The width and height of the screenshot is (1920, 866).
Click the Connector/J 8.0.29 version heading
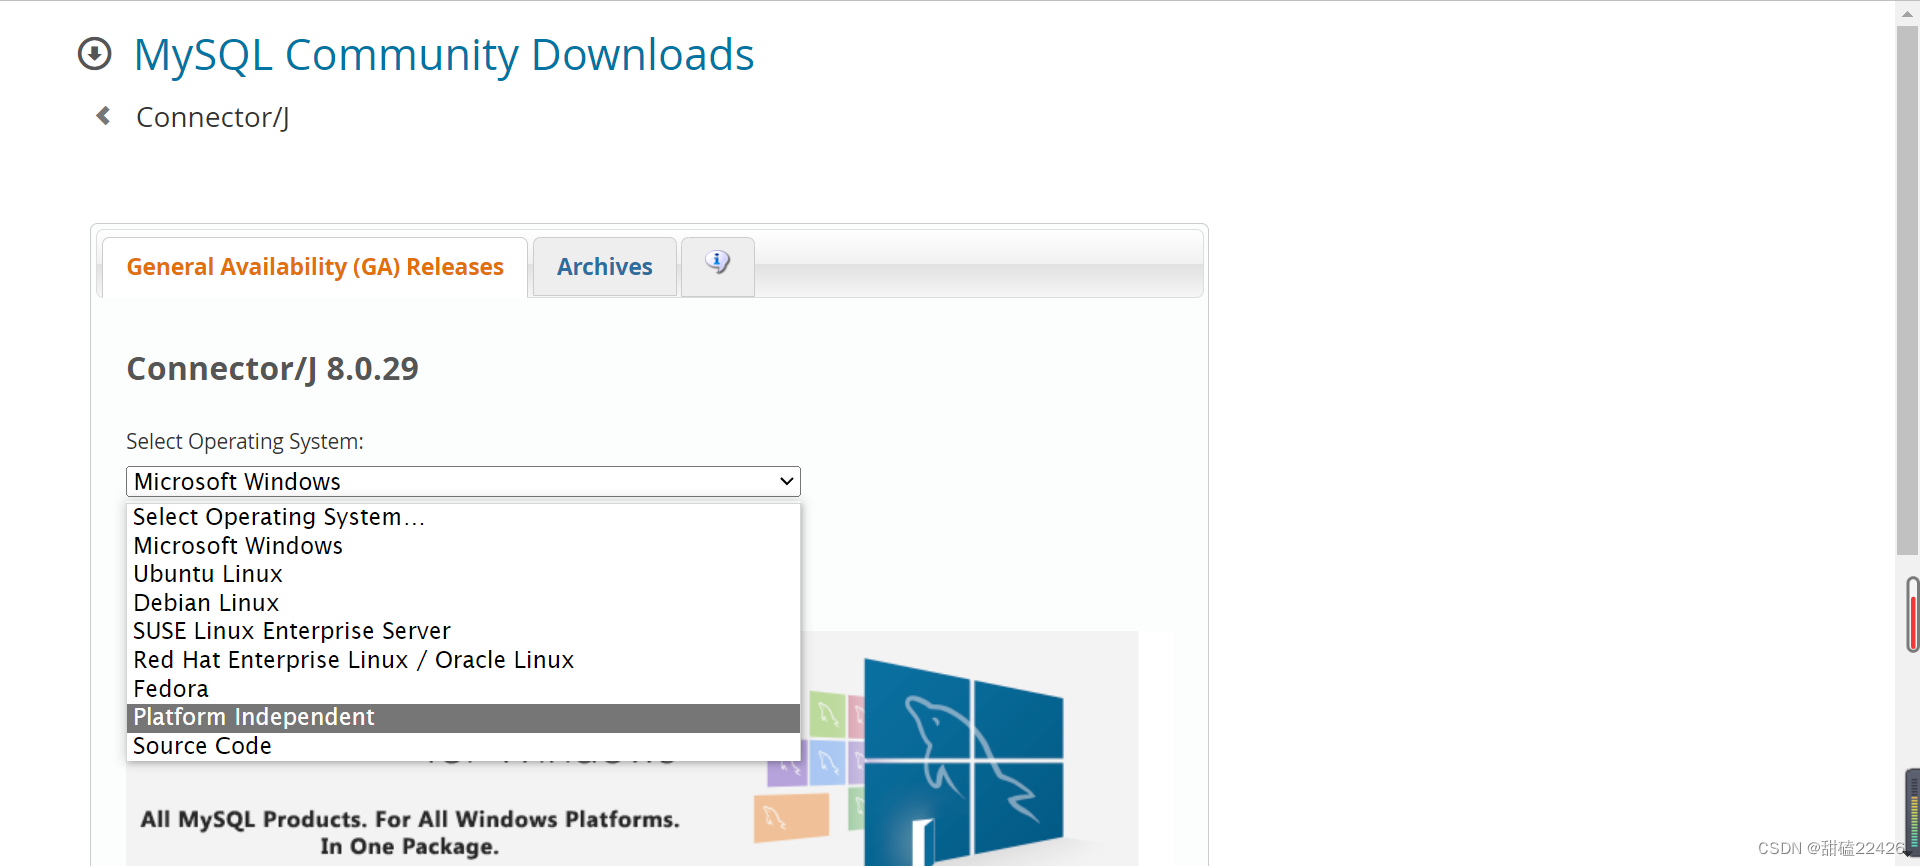272,369
